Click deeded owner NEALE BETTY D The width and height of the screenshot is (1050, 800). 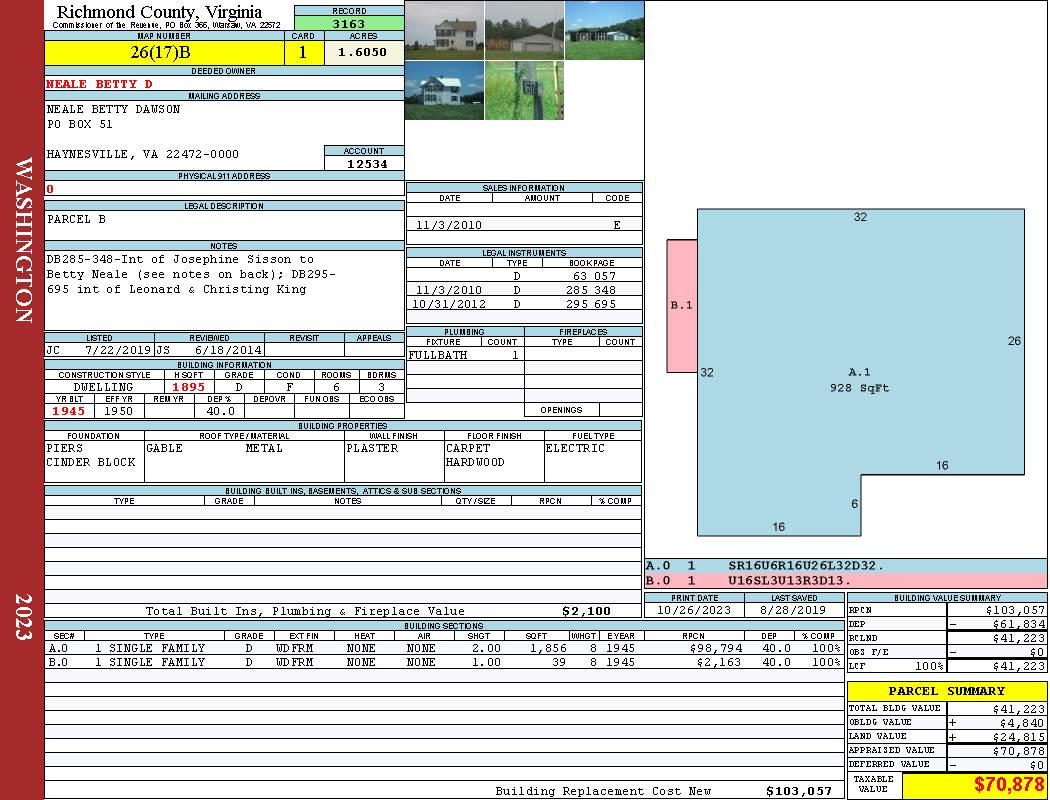(x=99, y=84)
